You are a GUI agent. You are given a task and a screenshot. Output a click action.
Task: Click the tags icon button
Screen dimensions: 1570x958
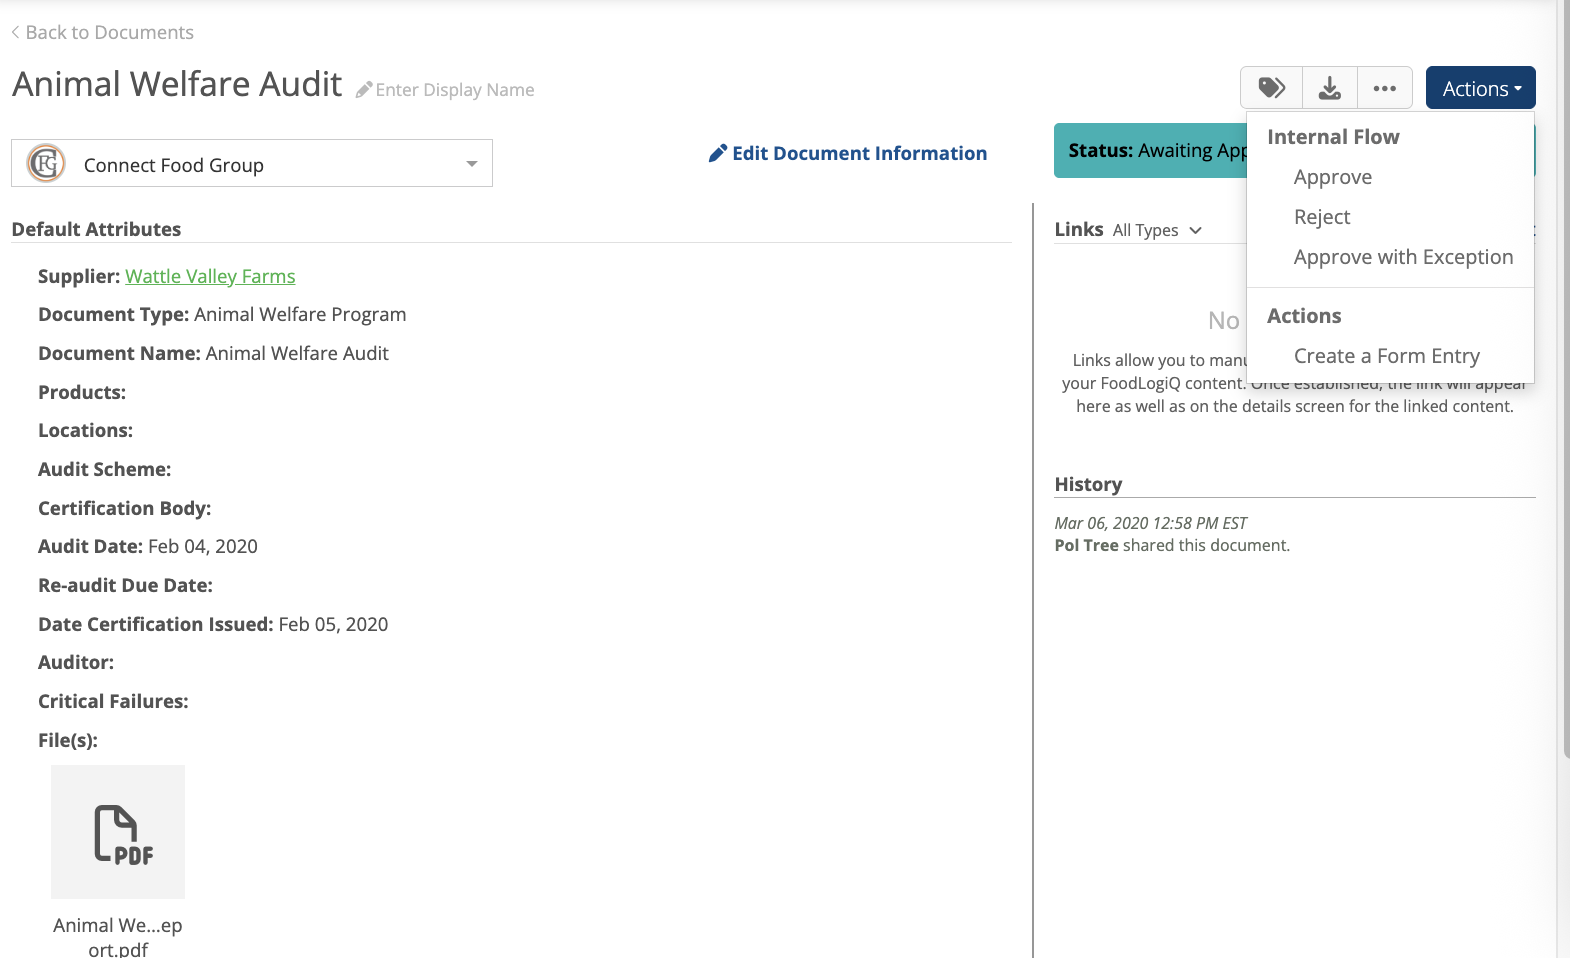coord(1271,88)
